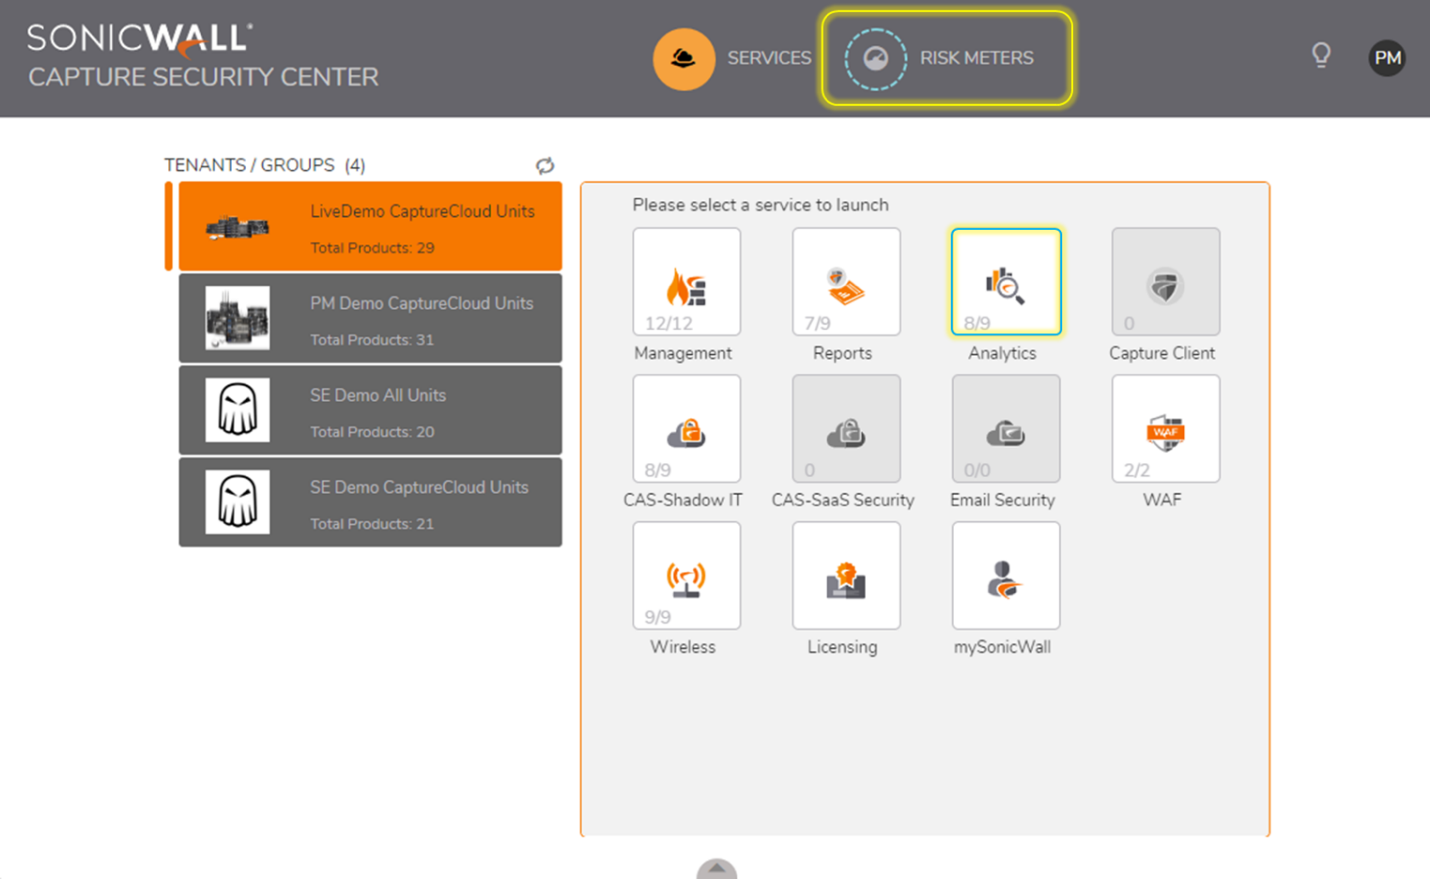Select the LiveDemo CaptureCloud Units tenant
1430x879 pixels.
[370, 227]
